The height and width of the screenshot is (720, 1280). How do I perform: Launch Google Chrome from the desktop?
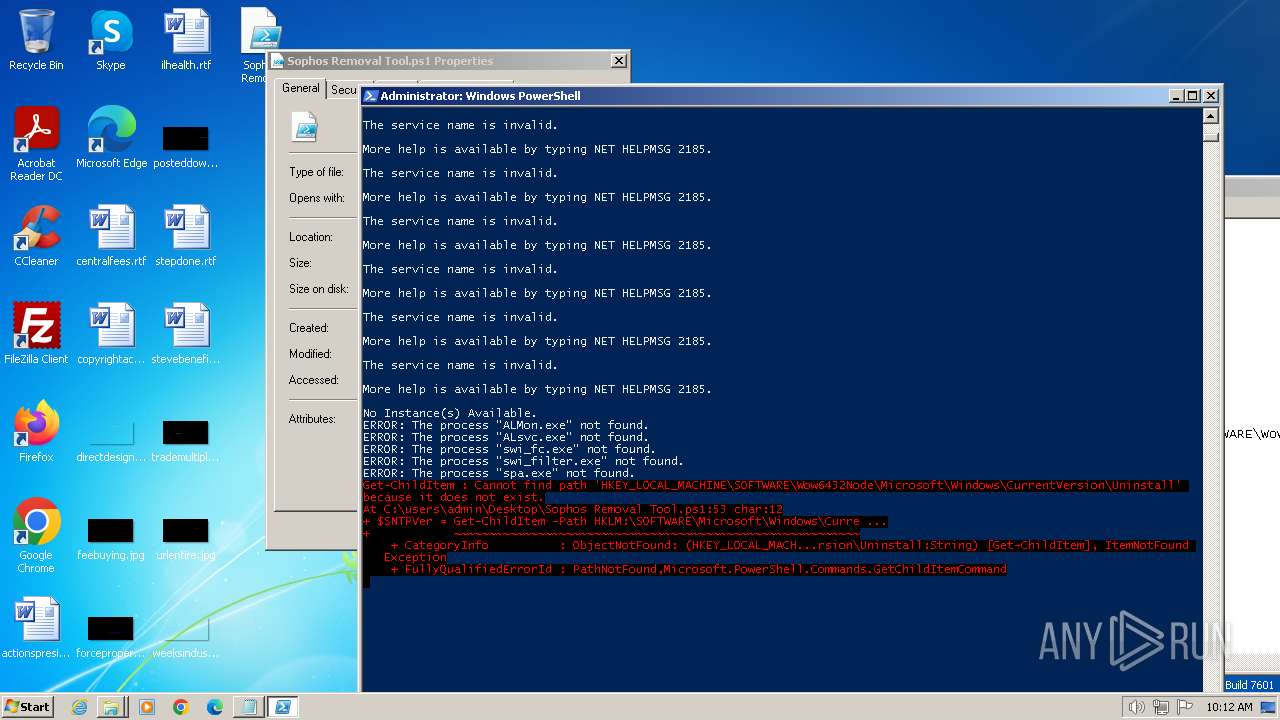(x=36, y=536)
